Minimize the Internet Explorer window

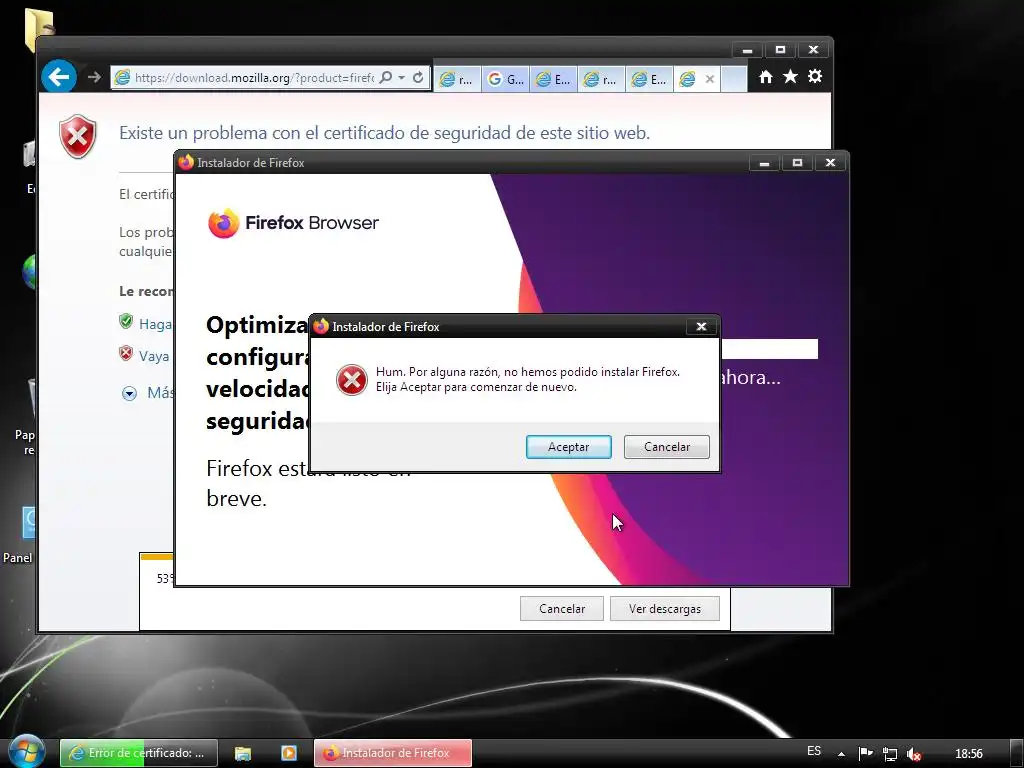[747, 50]
